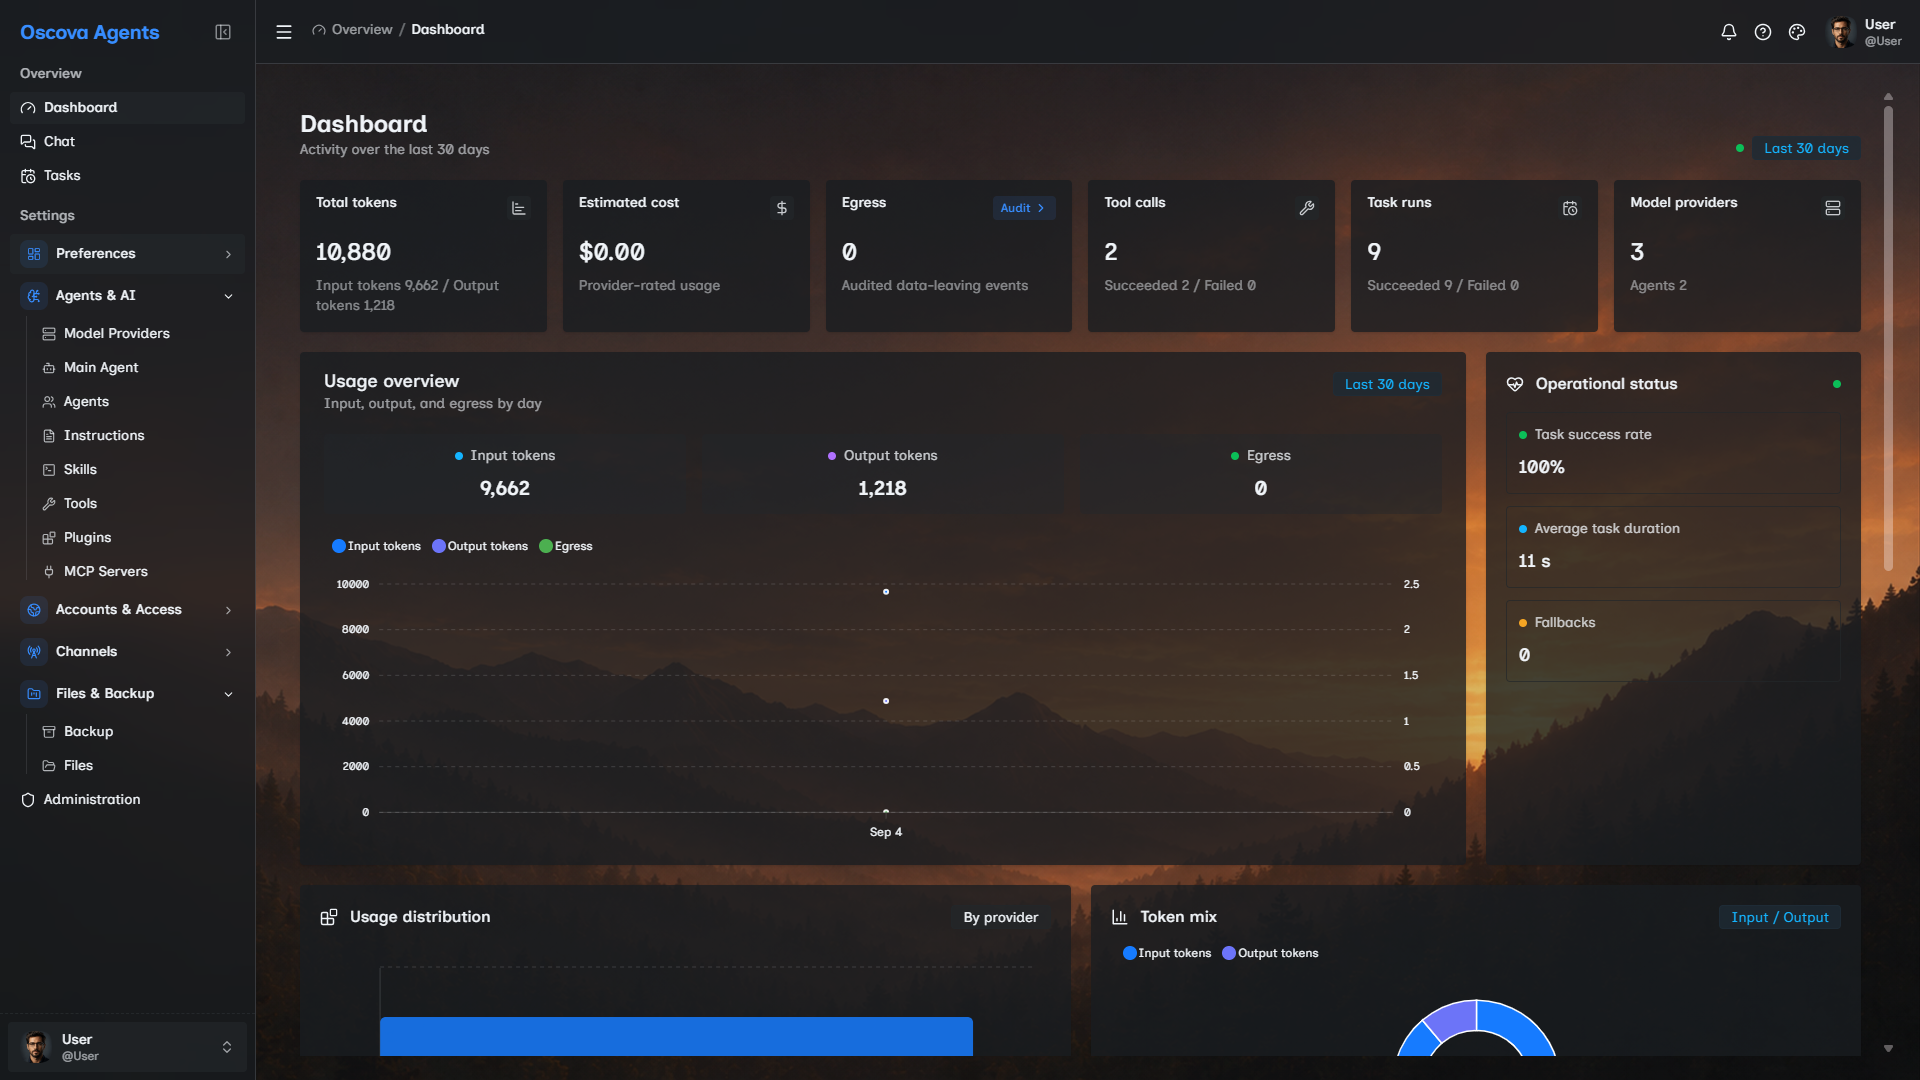Go to Chat in sidebar
Screen dimensions: 1920x1080
coord(127,142)
